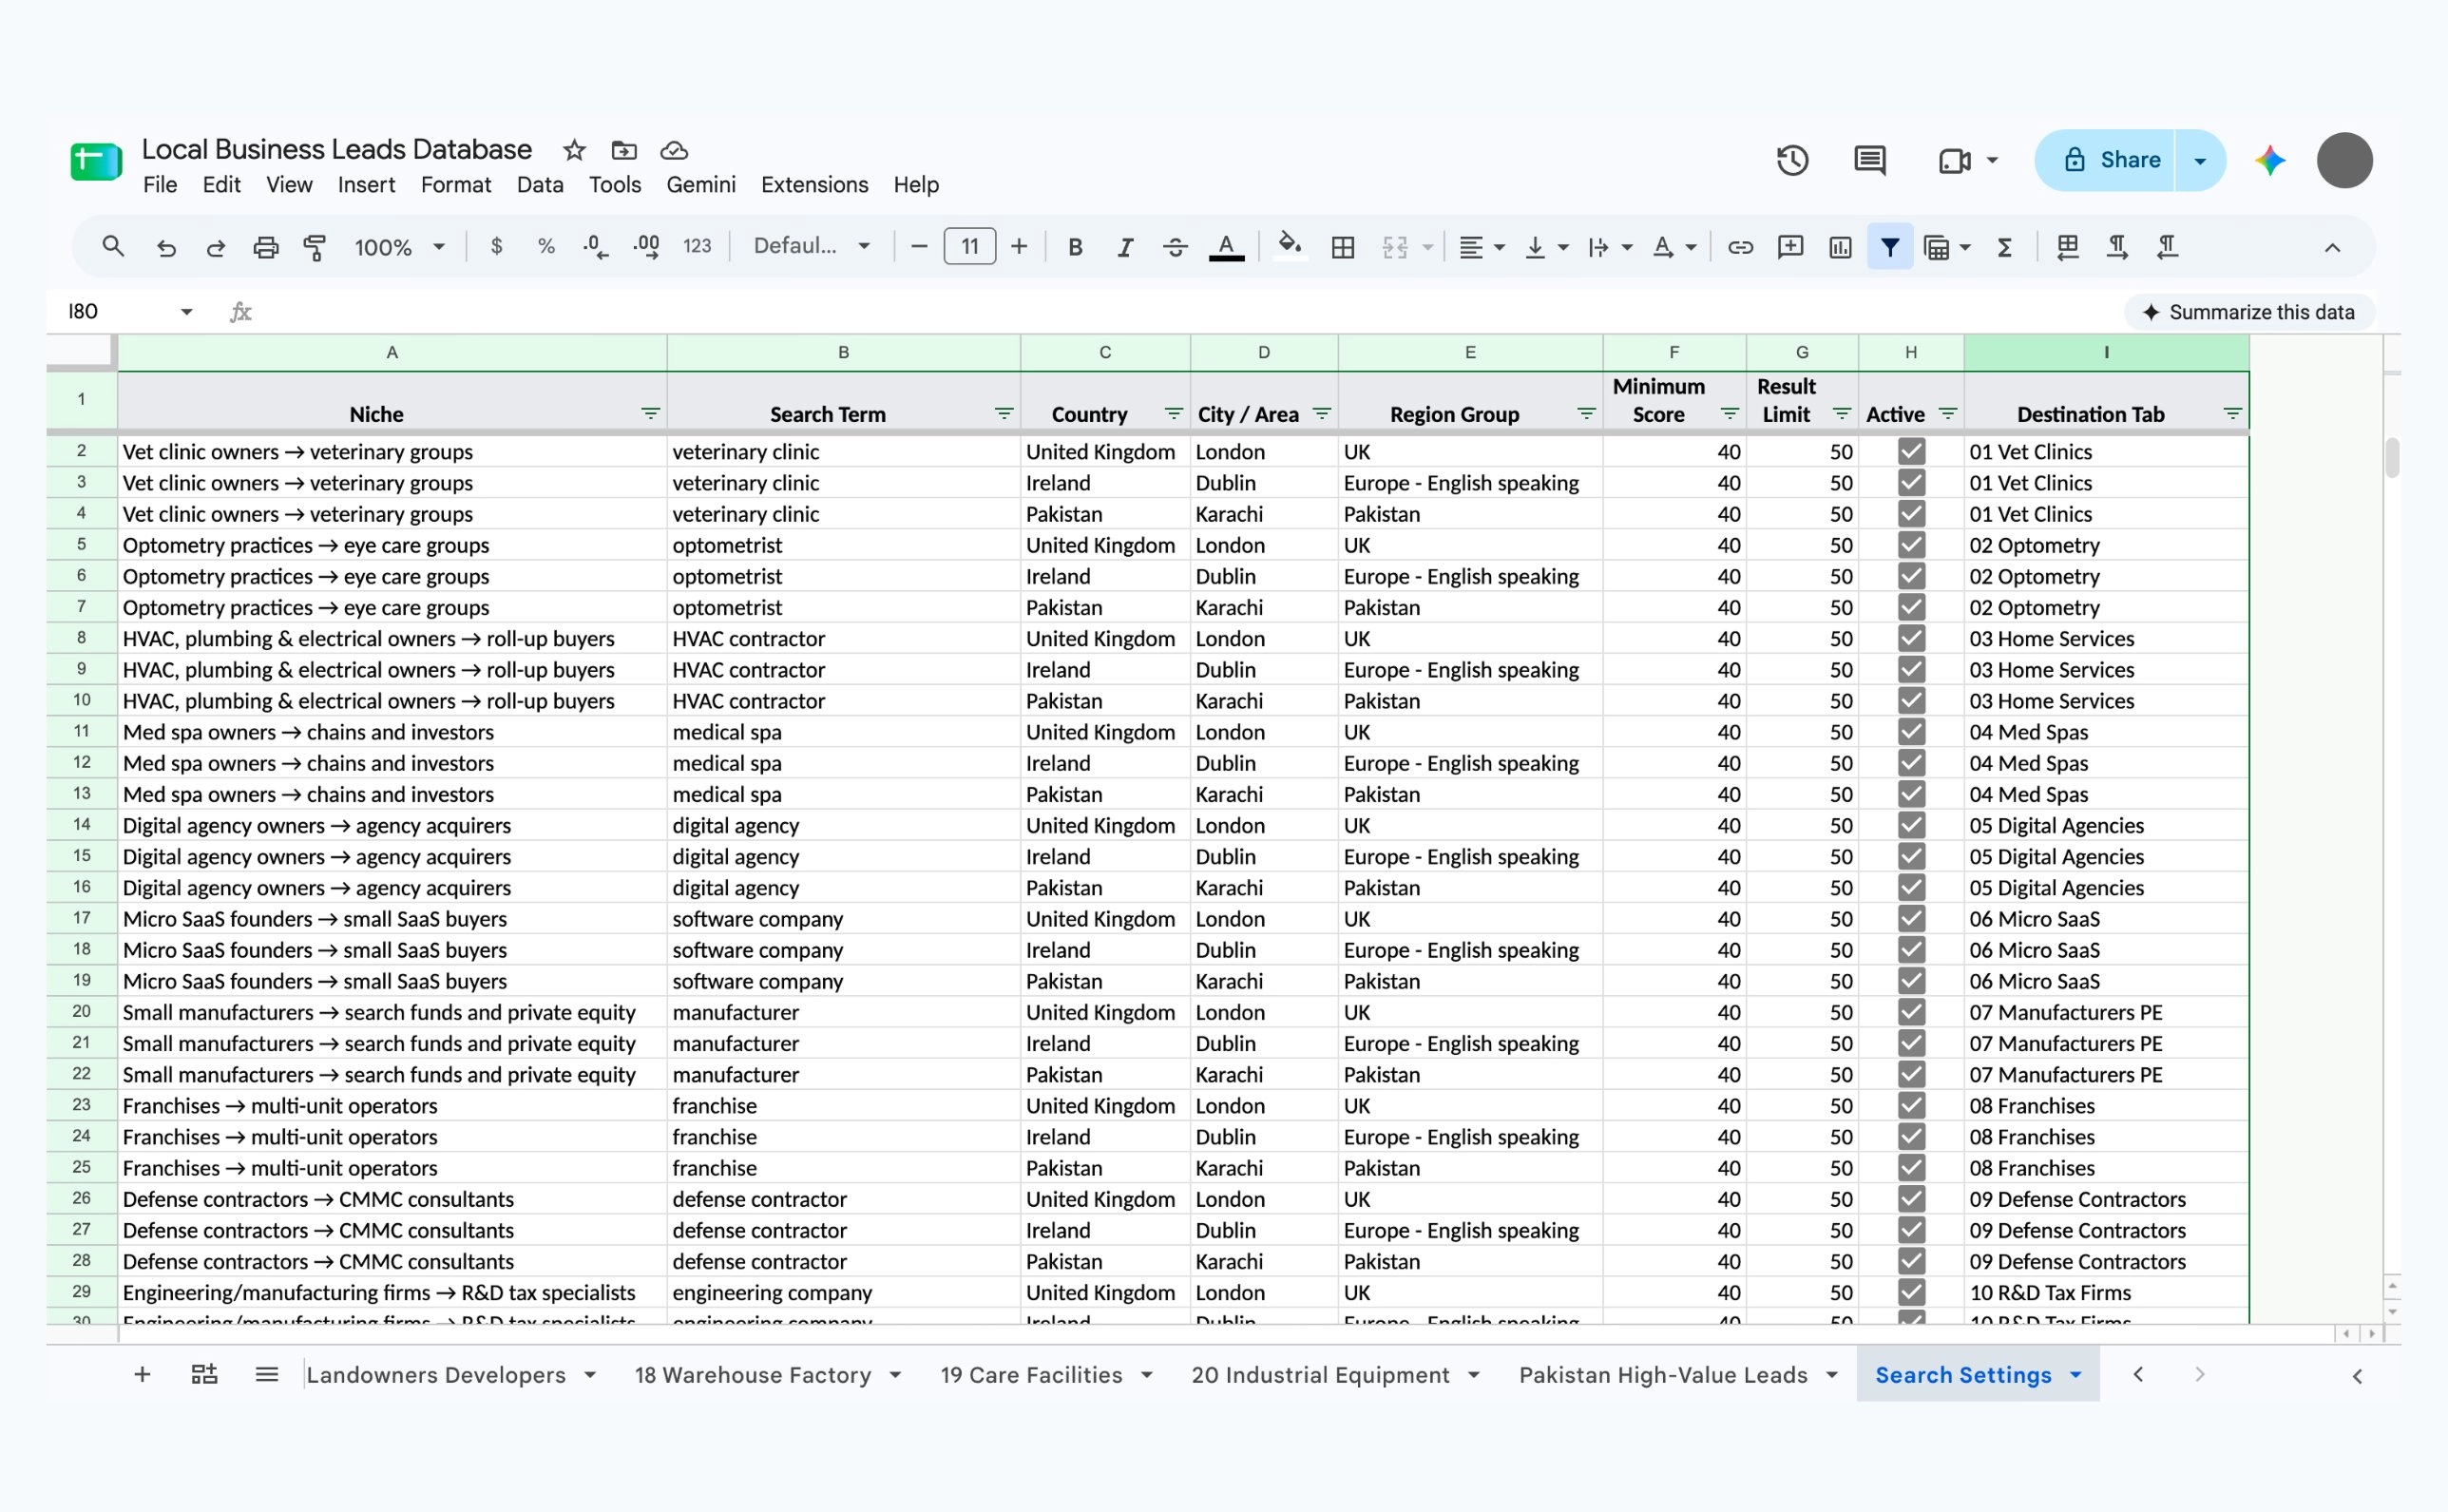Open the borders tool

pyautogui.click(x=1343, y=247)
